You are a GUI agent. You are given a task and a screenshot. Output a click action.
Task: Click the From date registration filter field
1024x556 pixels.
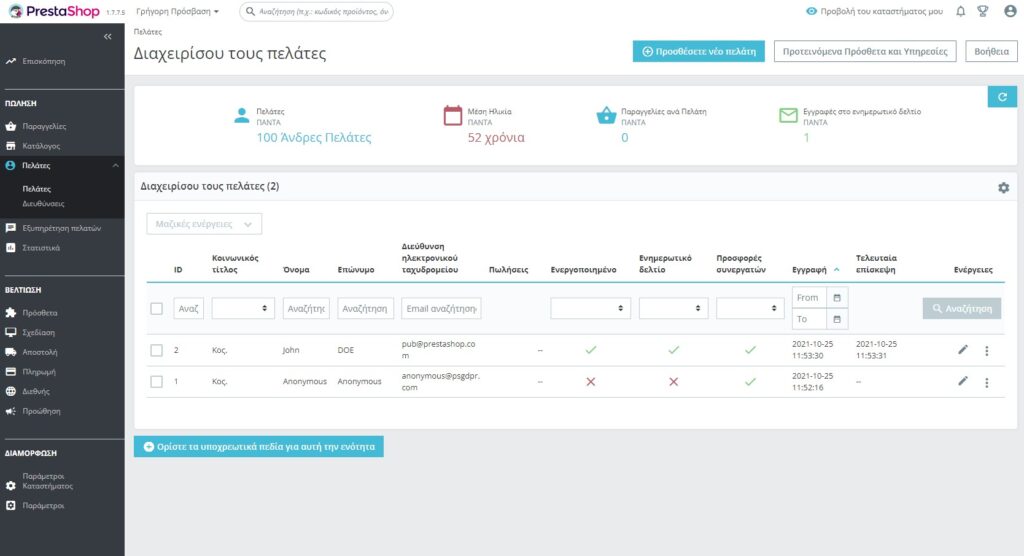(x=810, y=297)
